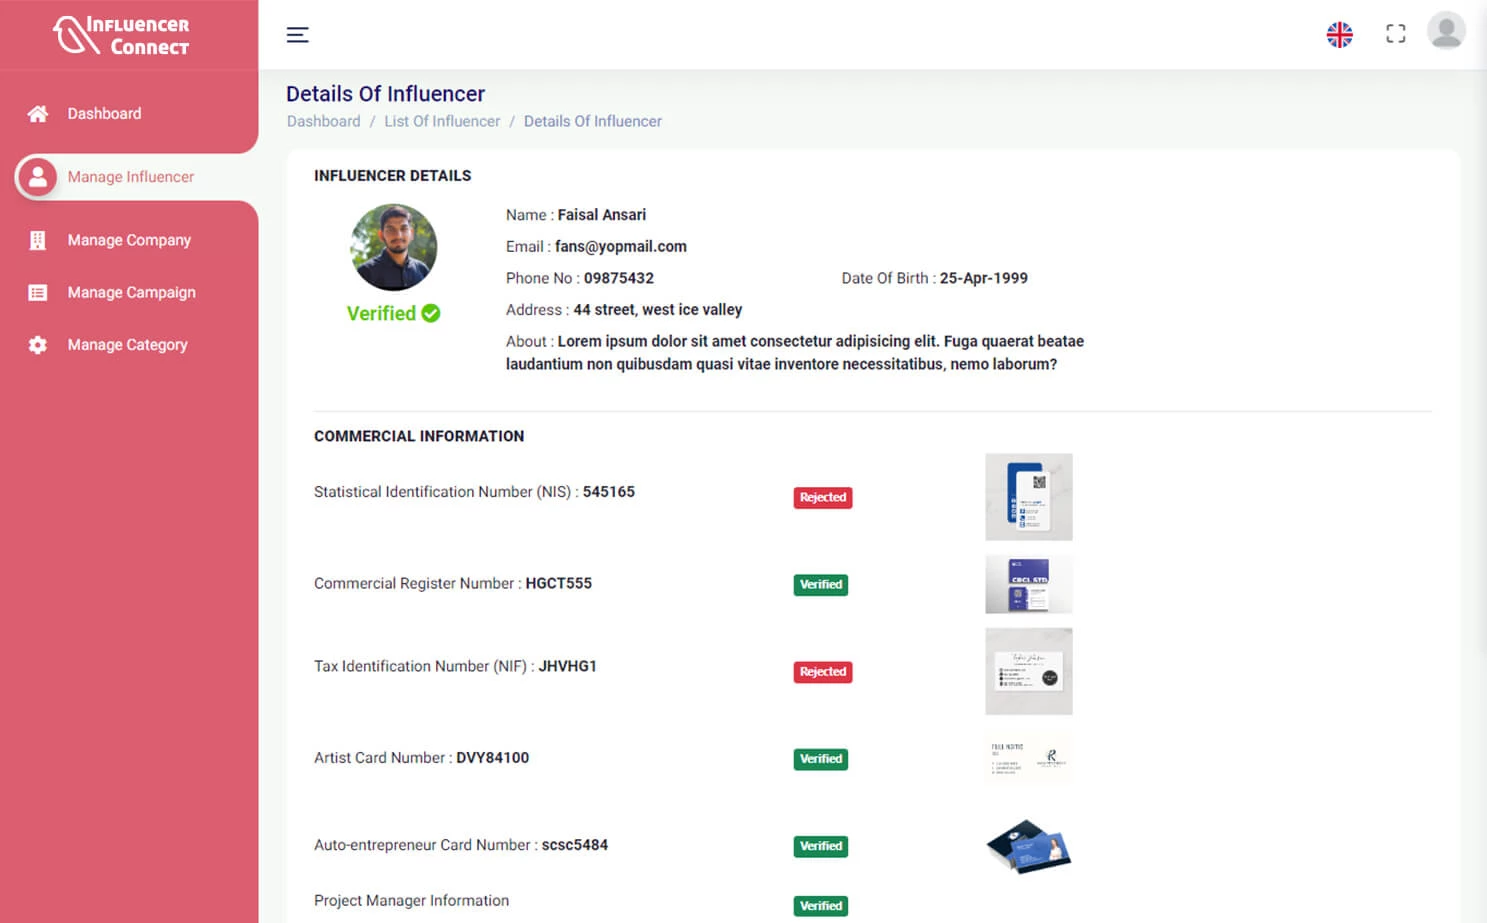
Task: Open the Auto-entrepreneur card document image
Action: (1028, 846)
